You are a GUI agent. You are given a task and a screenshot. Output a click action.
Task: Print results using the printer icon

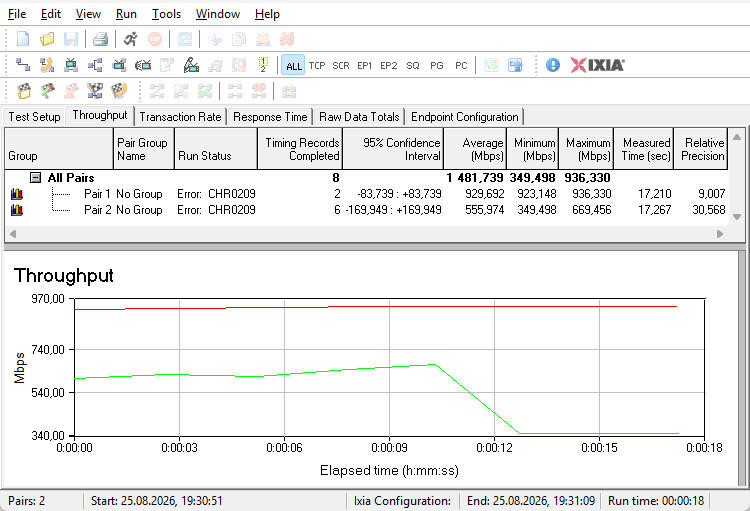tap(100, 39)
